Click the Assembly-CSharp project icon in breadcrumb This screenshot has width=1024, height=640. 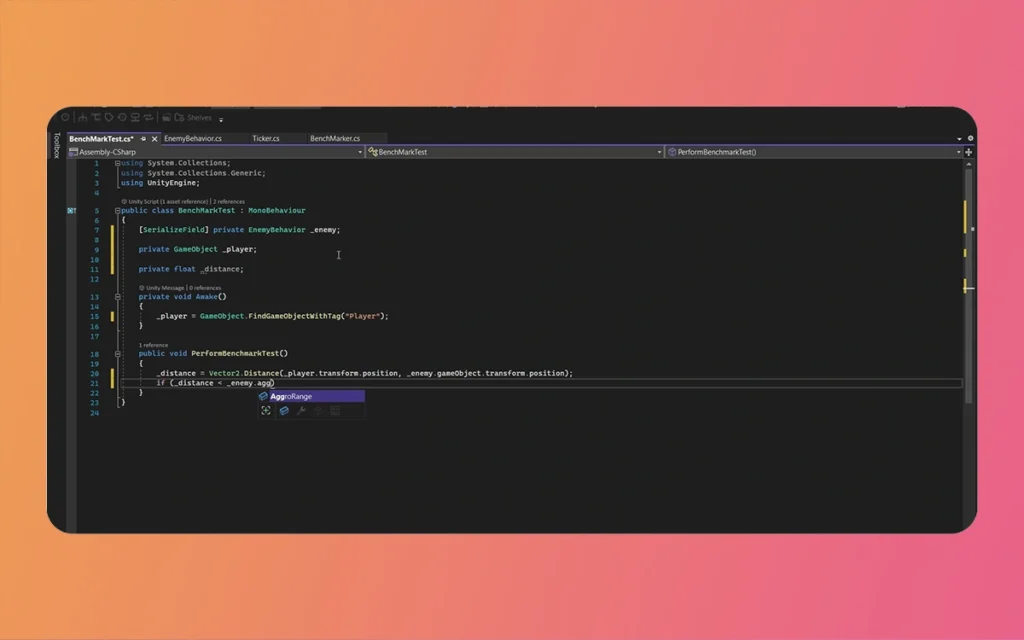click(73, 152)
